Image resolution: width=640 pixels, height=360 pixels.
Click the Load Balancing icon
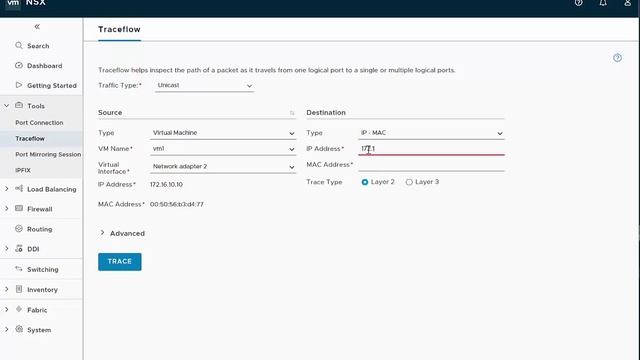coord(19,189)
